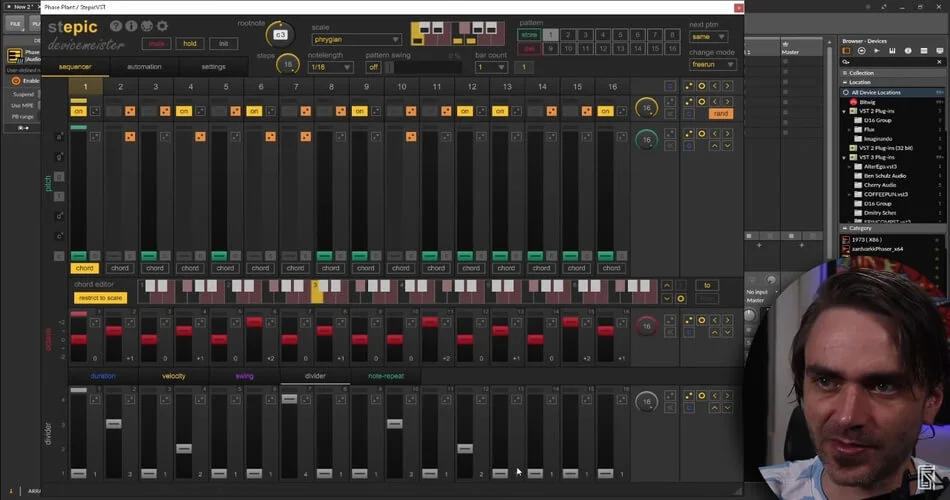The image size is (950, 500).
Task: Open the help question mark icon
Action: click(115, 26)
